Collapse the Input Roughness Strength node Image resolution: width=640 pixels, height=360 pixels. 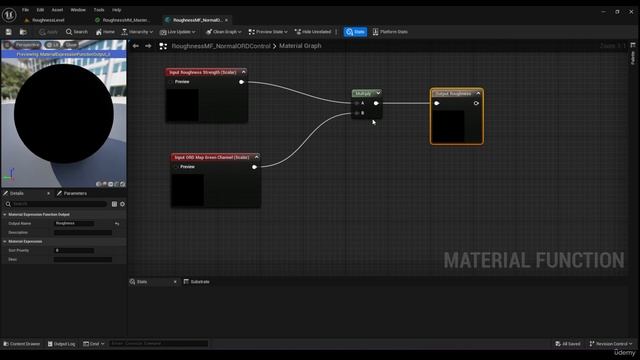click(244, 72)
